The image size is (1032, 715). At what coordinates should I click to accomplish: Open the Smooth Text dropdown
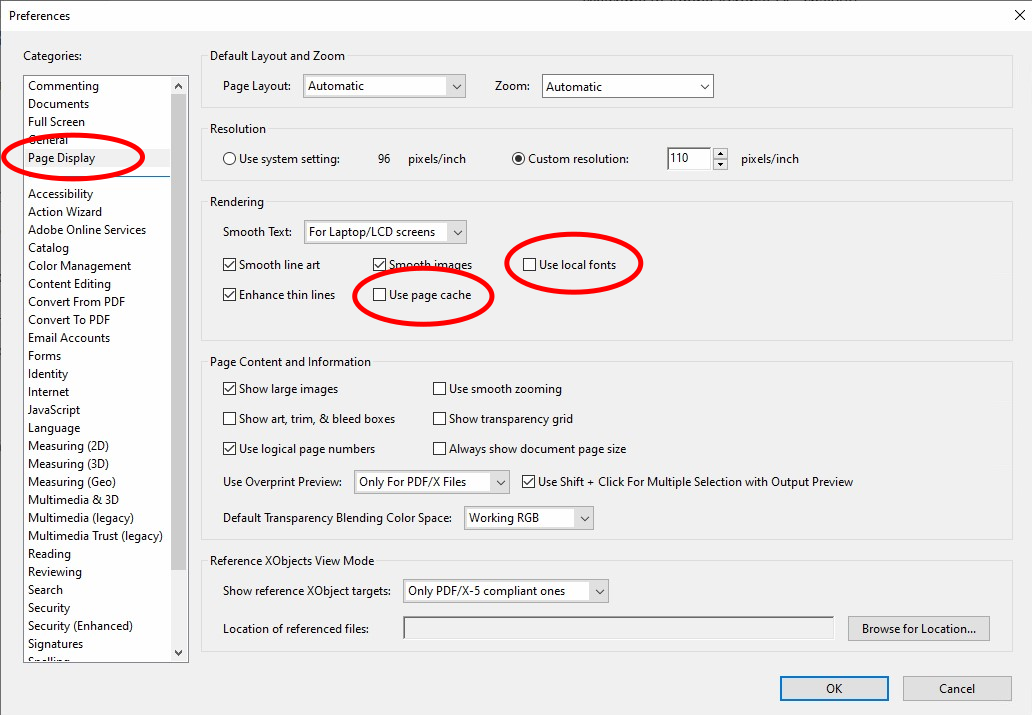[385, 232]
